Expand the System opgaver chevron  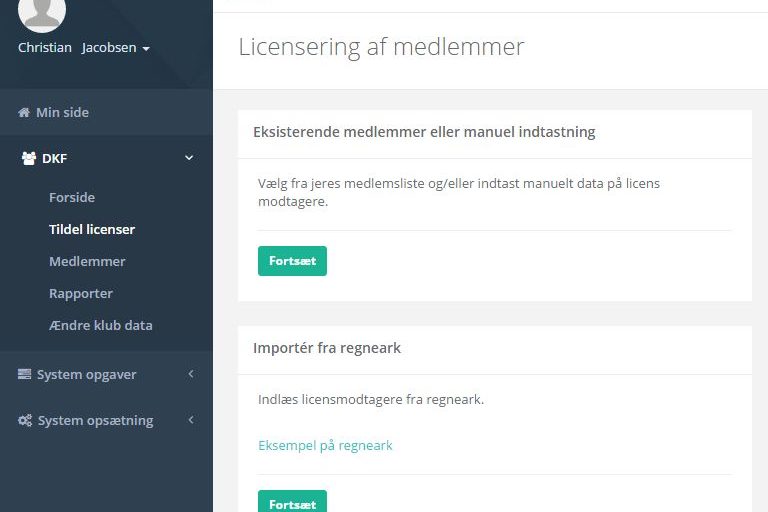[191, 374]
